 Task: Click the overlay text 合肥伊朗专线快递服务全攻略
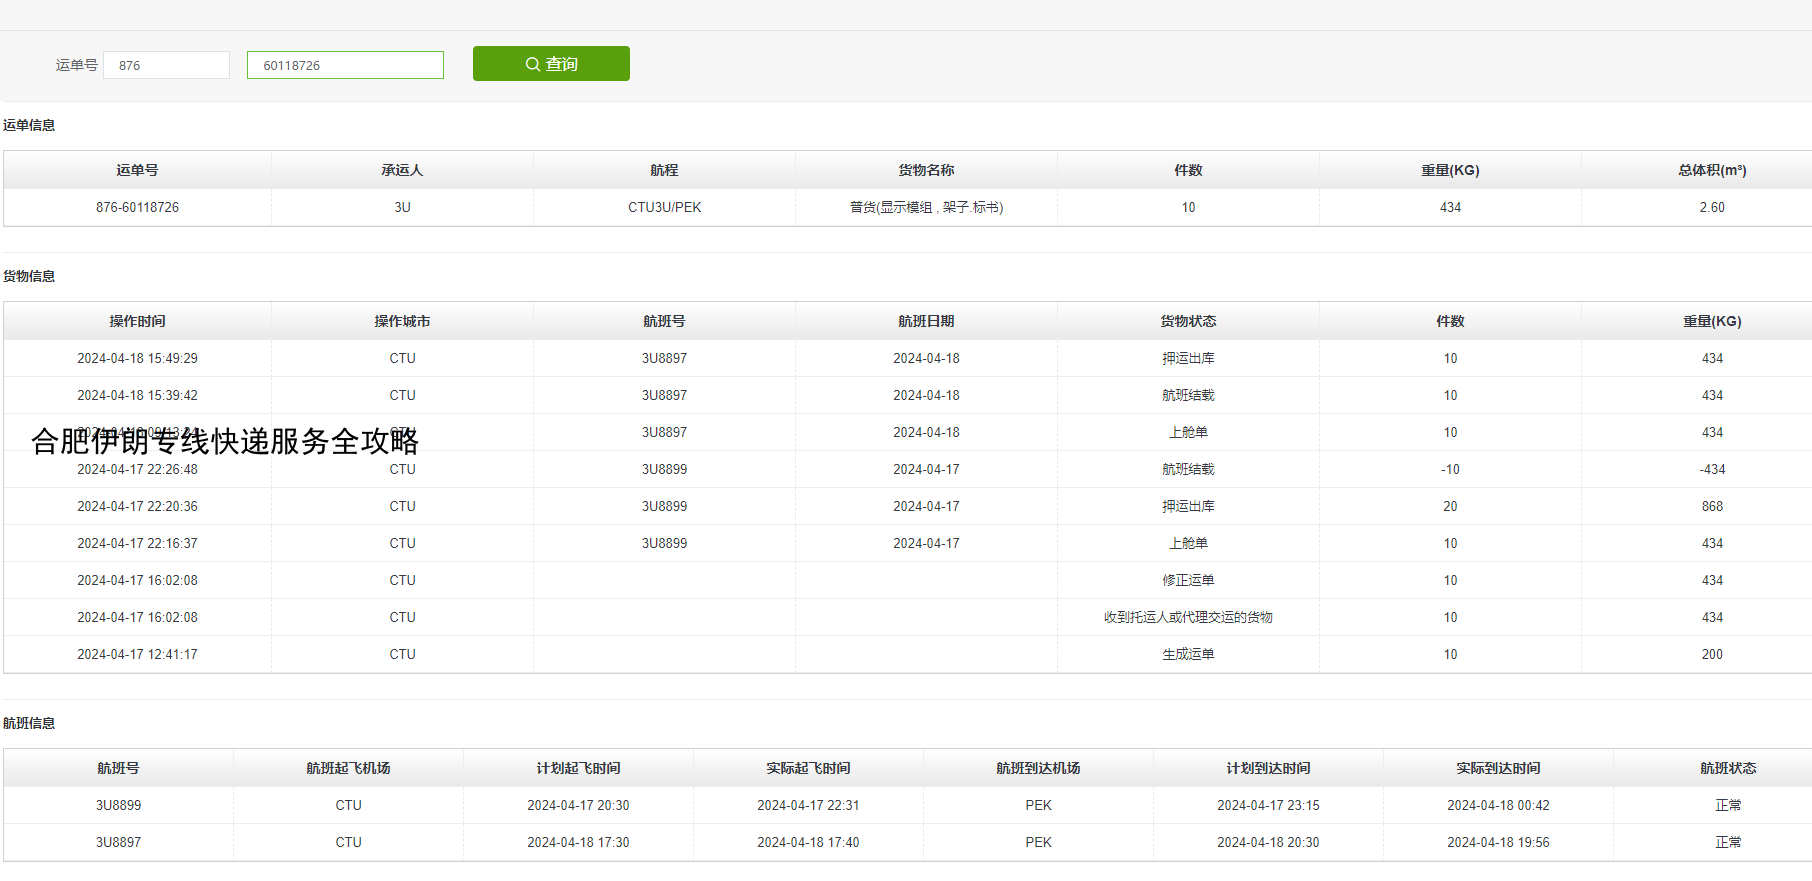click(x=225, y=441)
